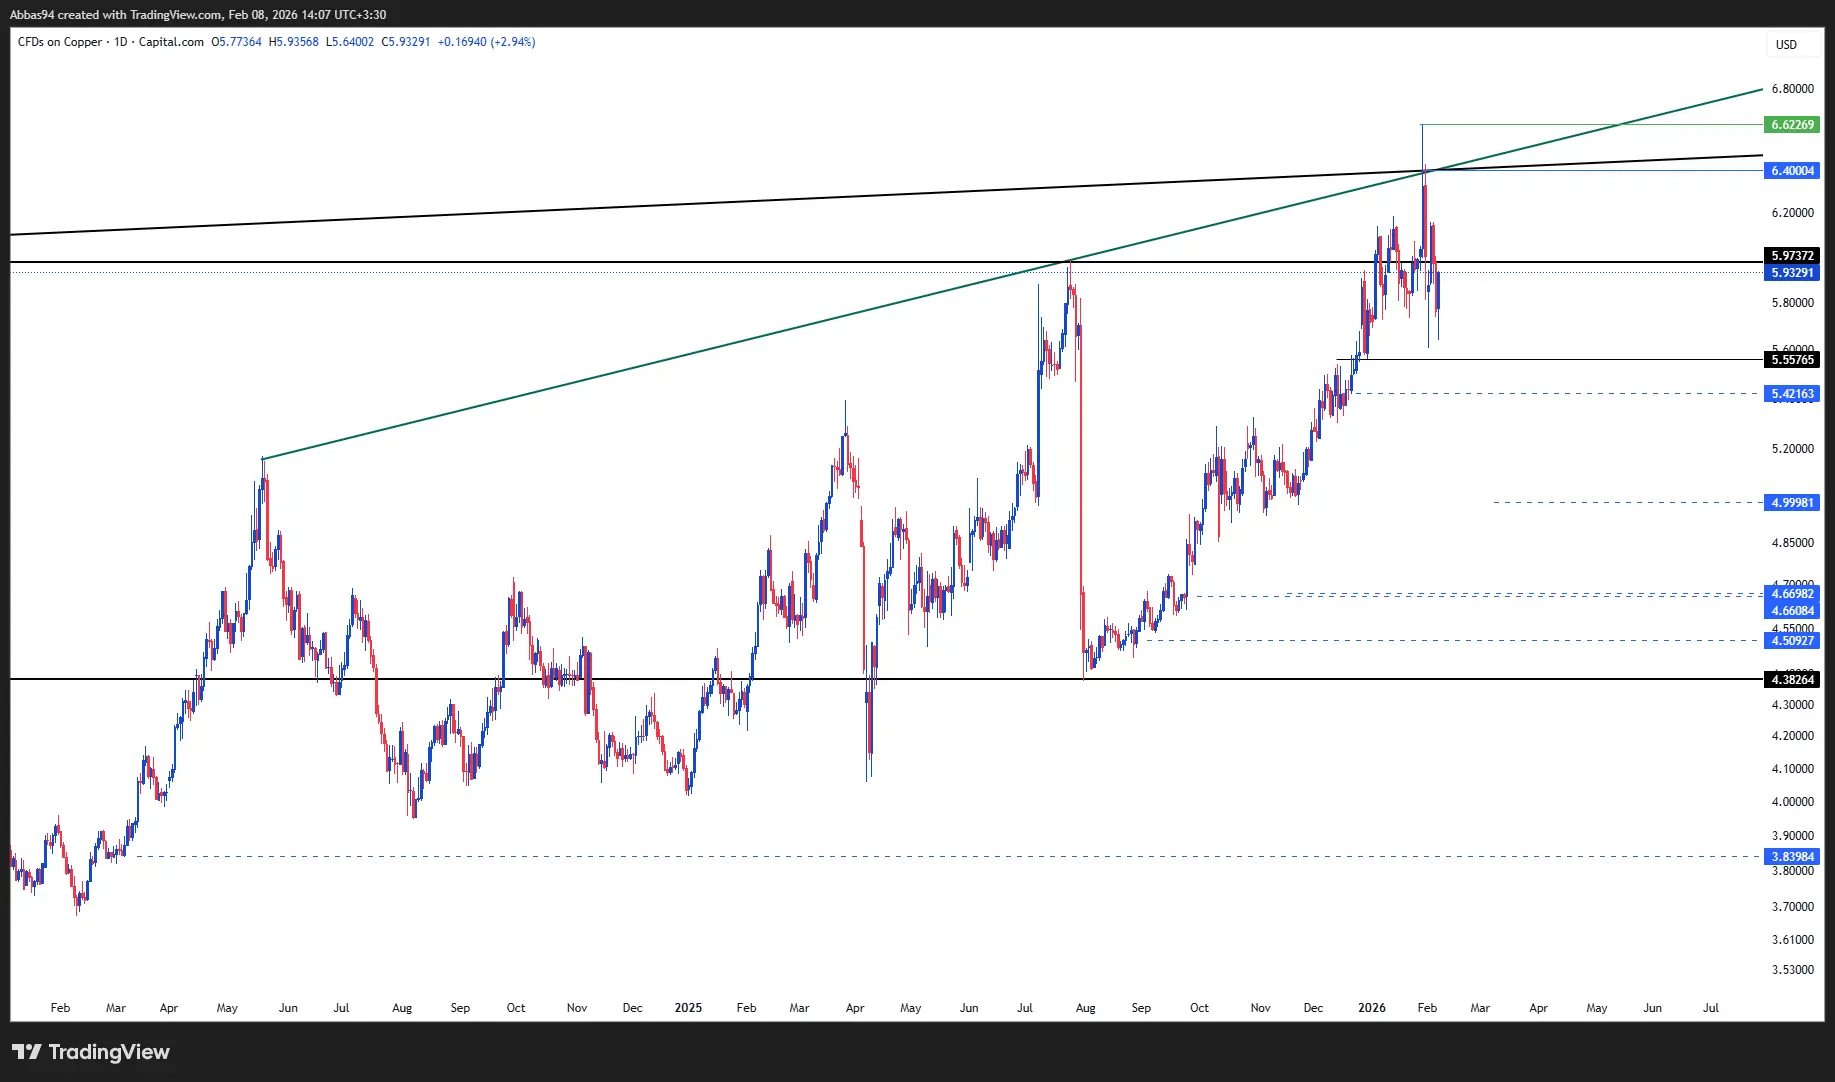Select the 4.99981 price level label
Viewport: 1835px width, 1082px height.
[1792, 503]
